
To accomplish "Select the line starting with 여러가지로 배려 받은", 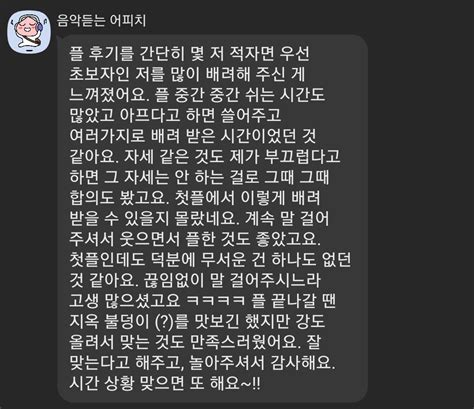I will [192, 136].
